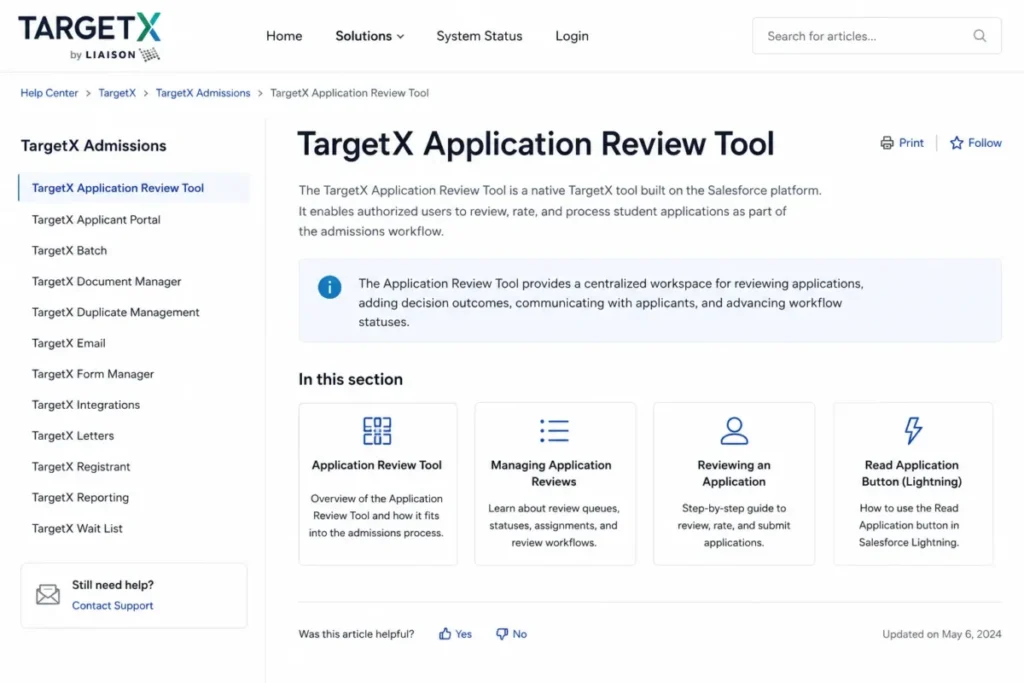1024x683 pixels.
Task: Click the Still need help? text
Action: click(113, 584)
